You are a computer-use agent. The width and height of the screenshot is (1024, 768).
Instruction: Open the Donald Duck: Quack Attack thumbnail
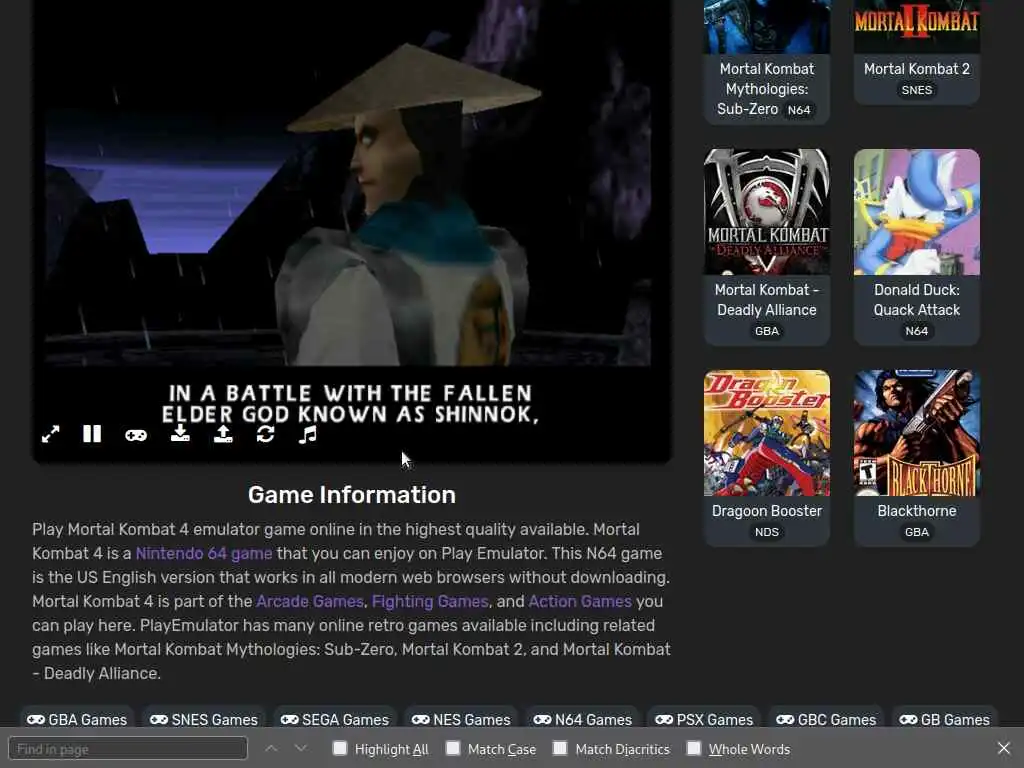point(917,212)
